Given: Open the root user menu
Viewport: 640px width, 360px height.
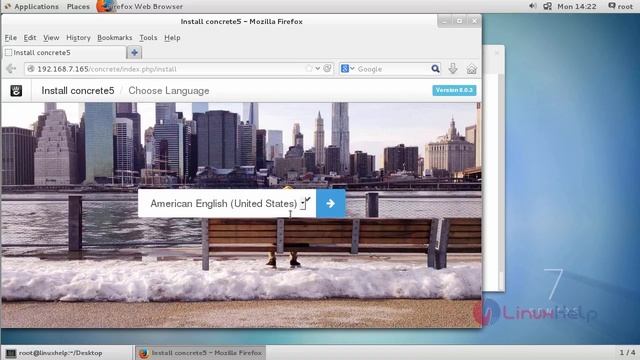Looking at the screenshot, I should click(x=620, y=7).
